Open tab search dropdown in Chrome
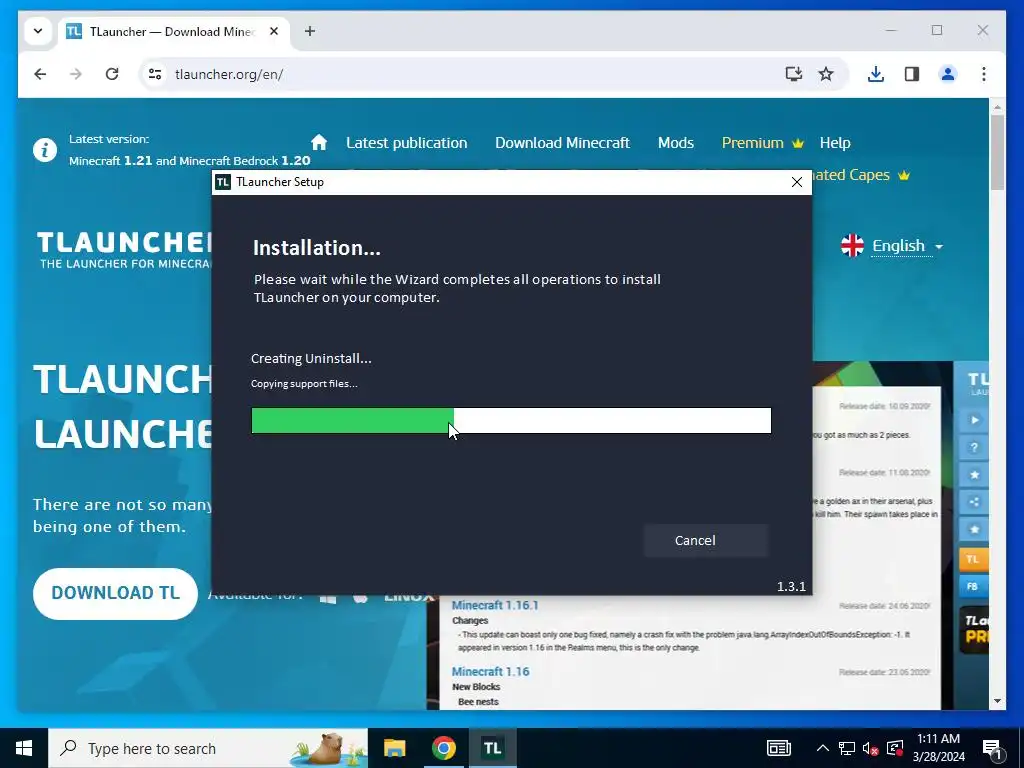The height and width of the screenshot is (768, 1024). point(38,31)
